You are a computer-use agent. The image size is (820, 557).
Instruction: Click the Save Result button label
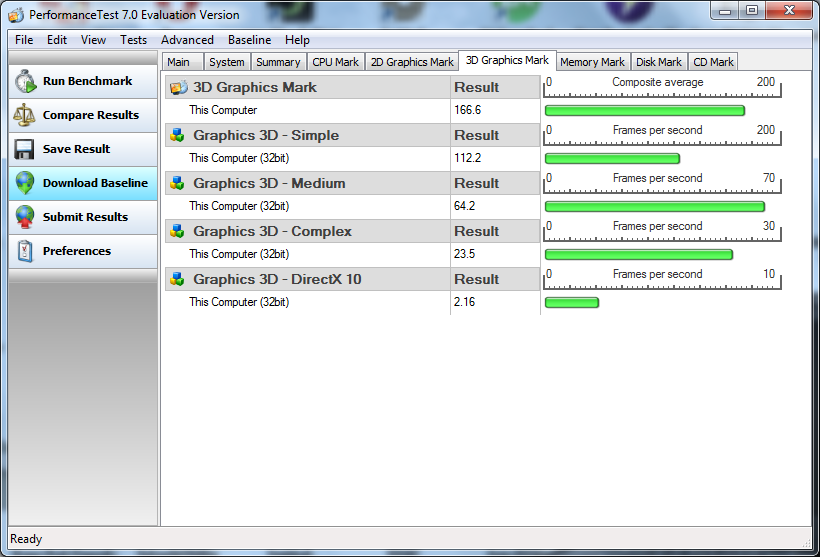point(76,149)
